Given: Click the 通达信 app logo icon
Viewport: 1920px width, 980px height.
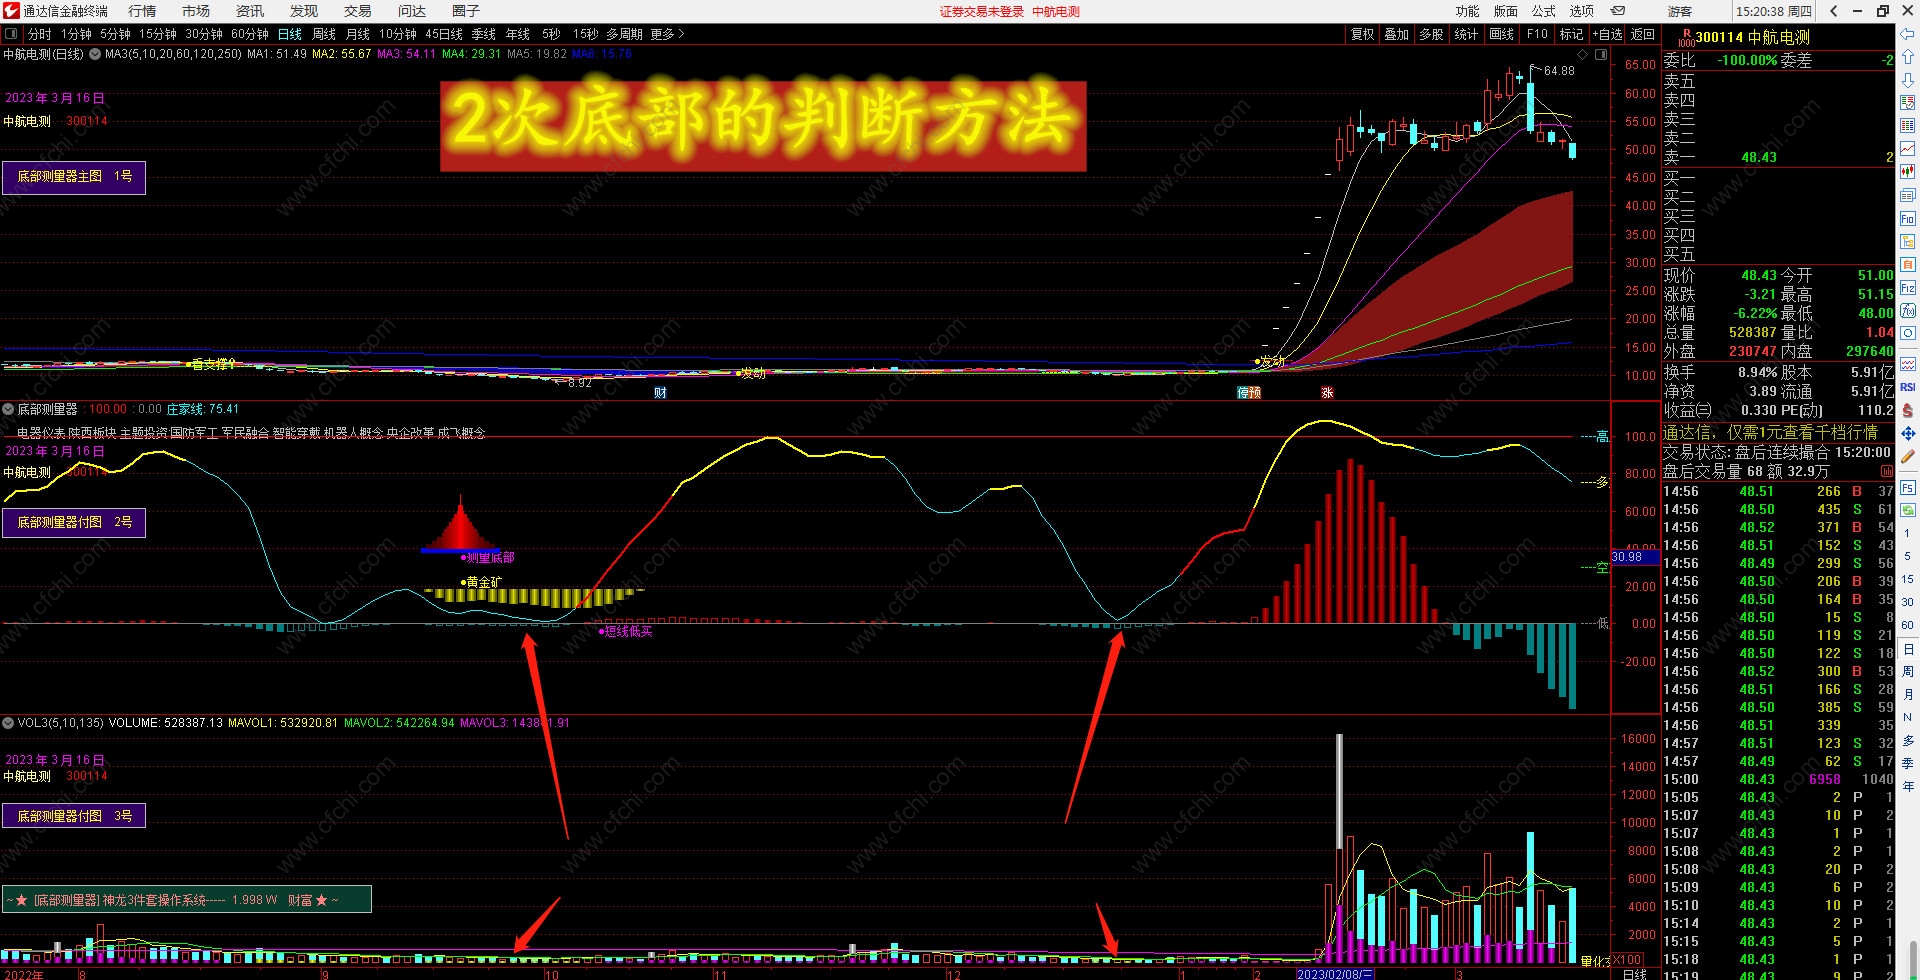Looking at the screenshot, I should pyautogui.click(x=11, y=11).
